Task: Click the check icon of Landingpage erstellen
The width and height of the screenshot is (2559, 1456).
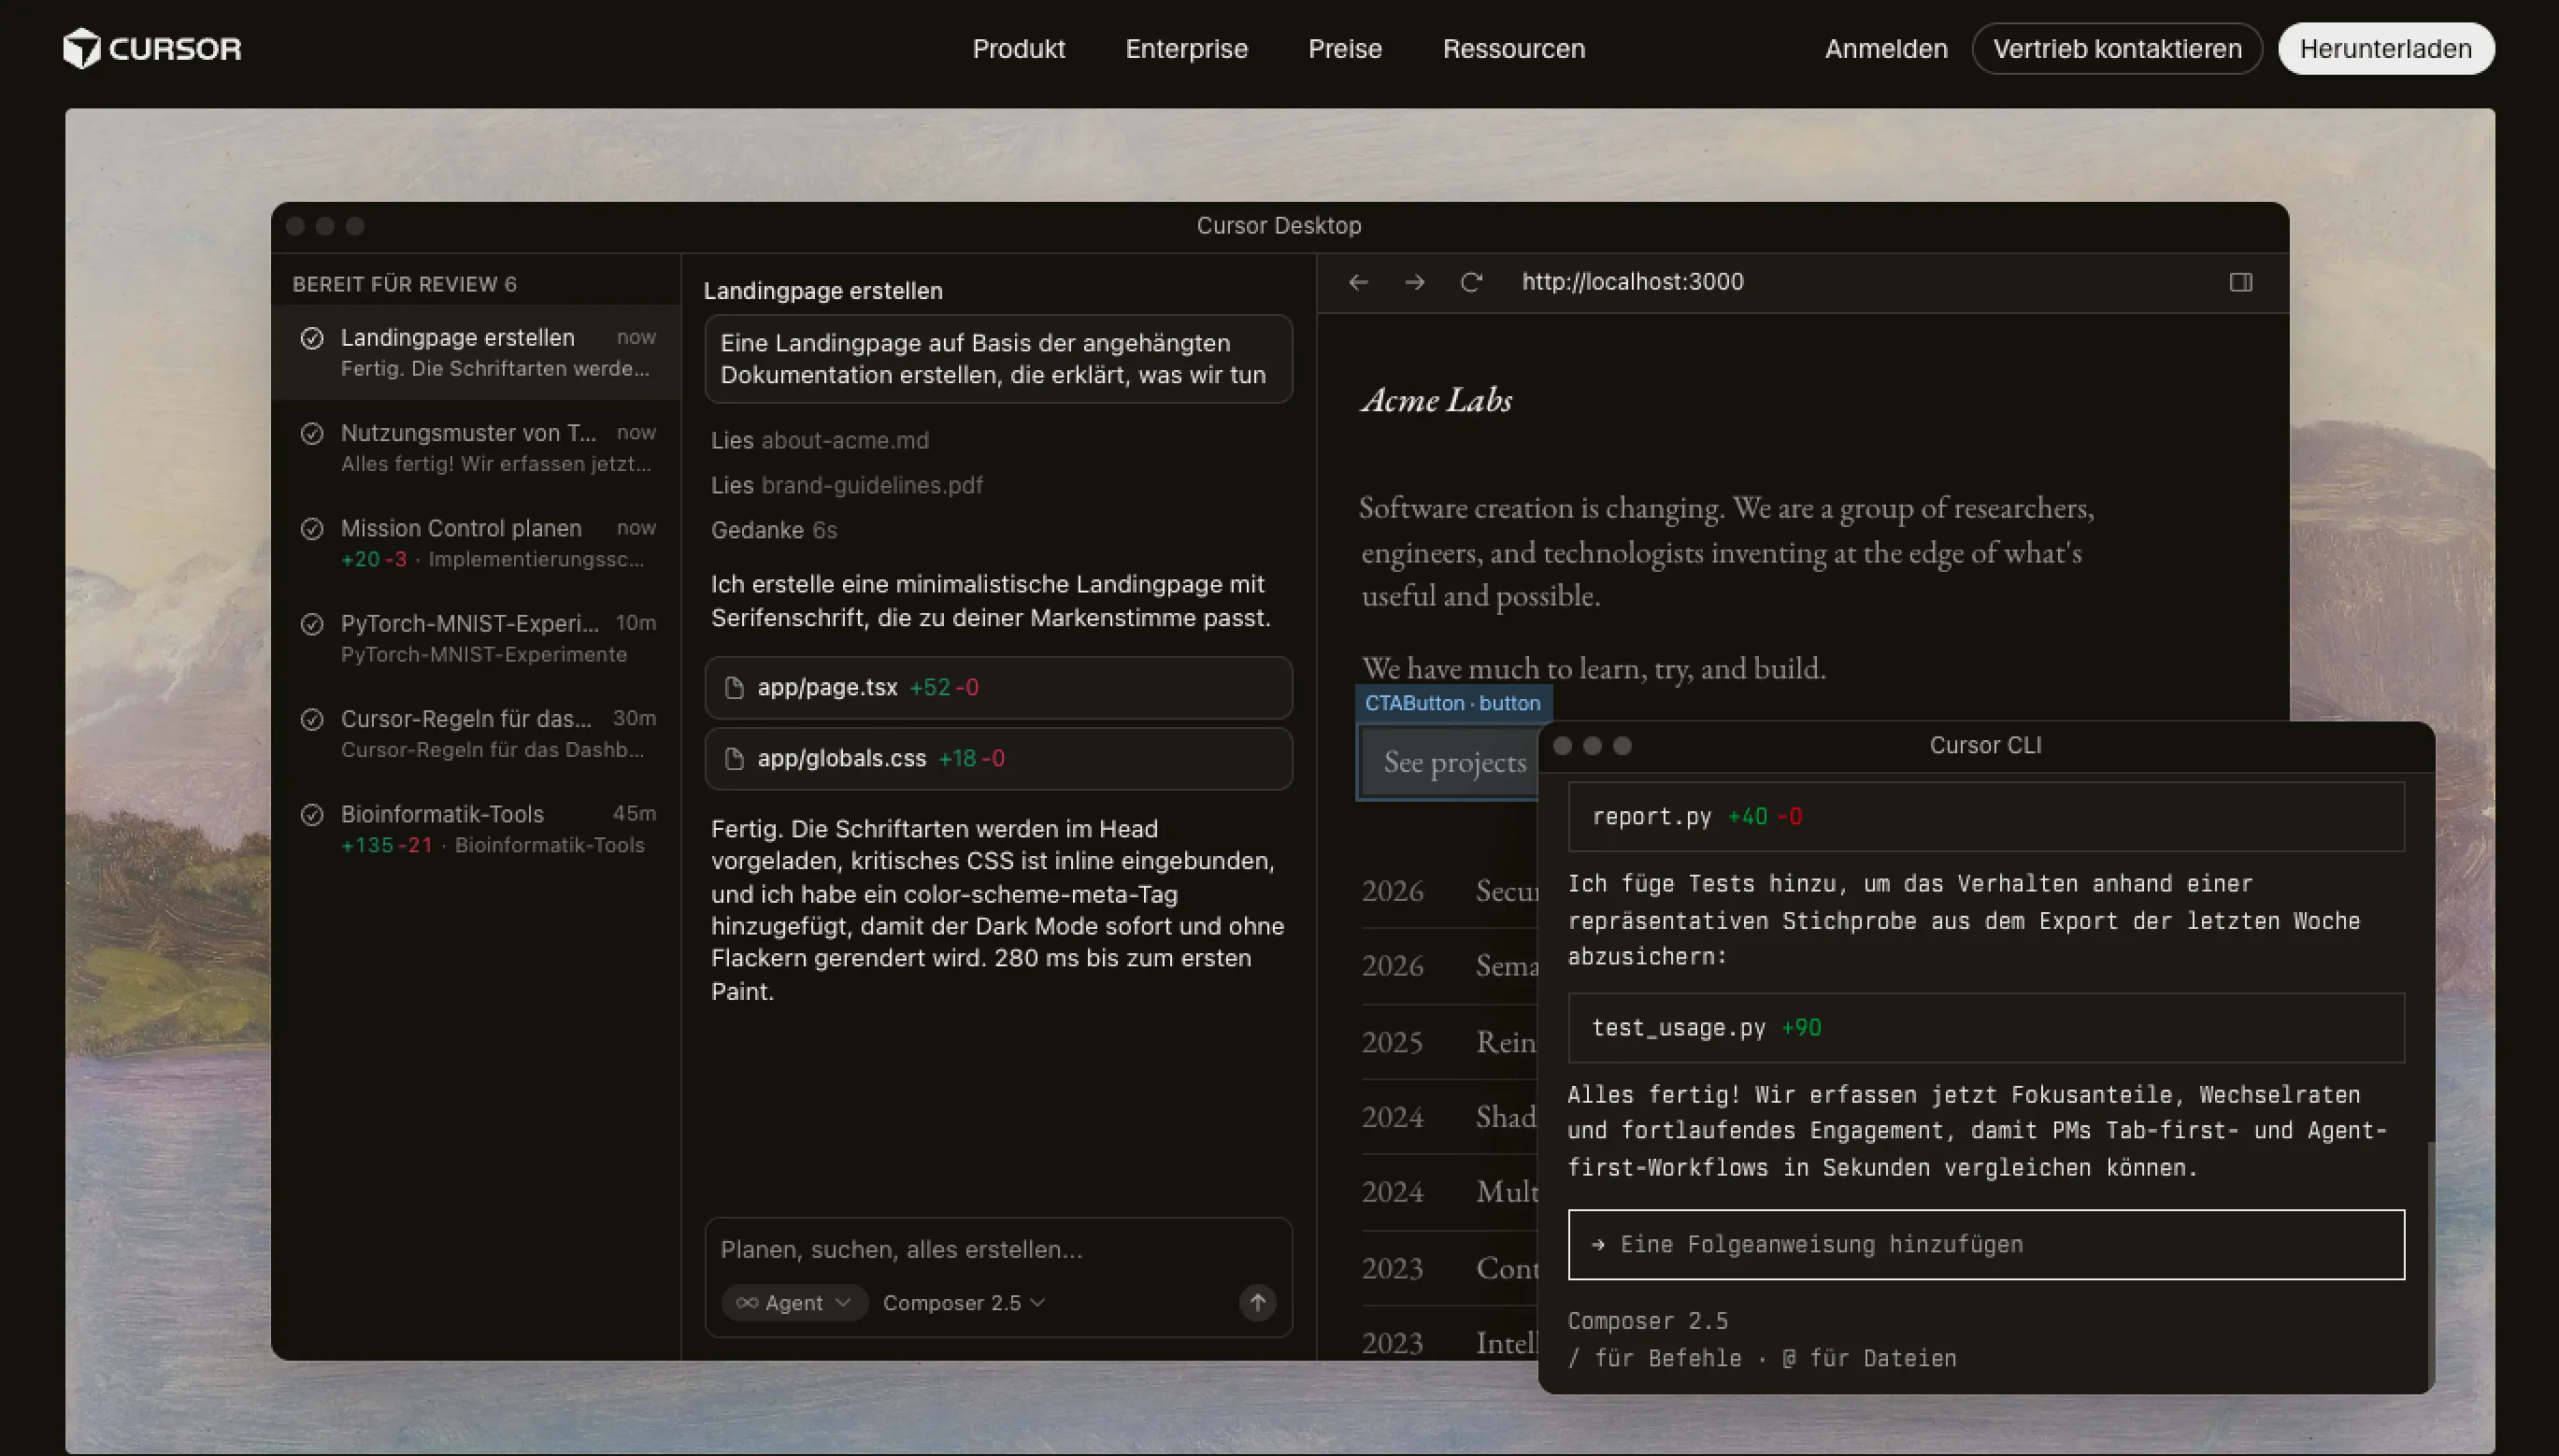Action: click(312, 338)
